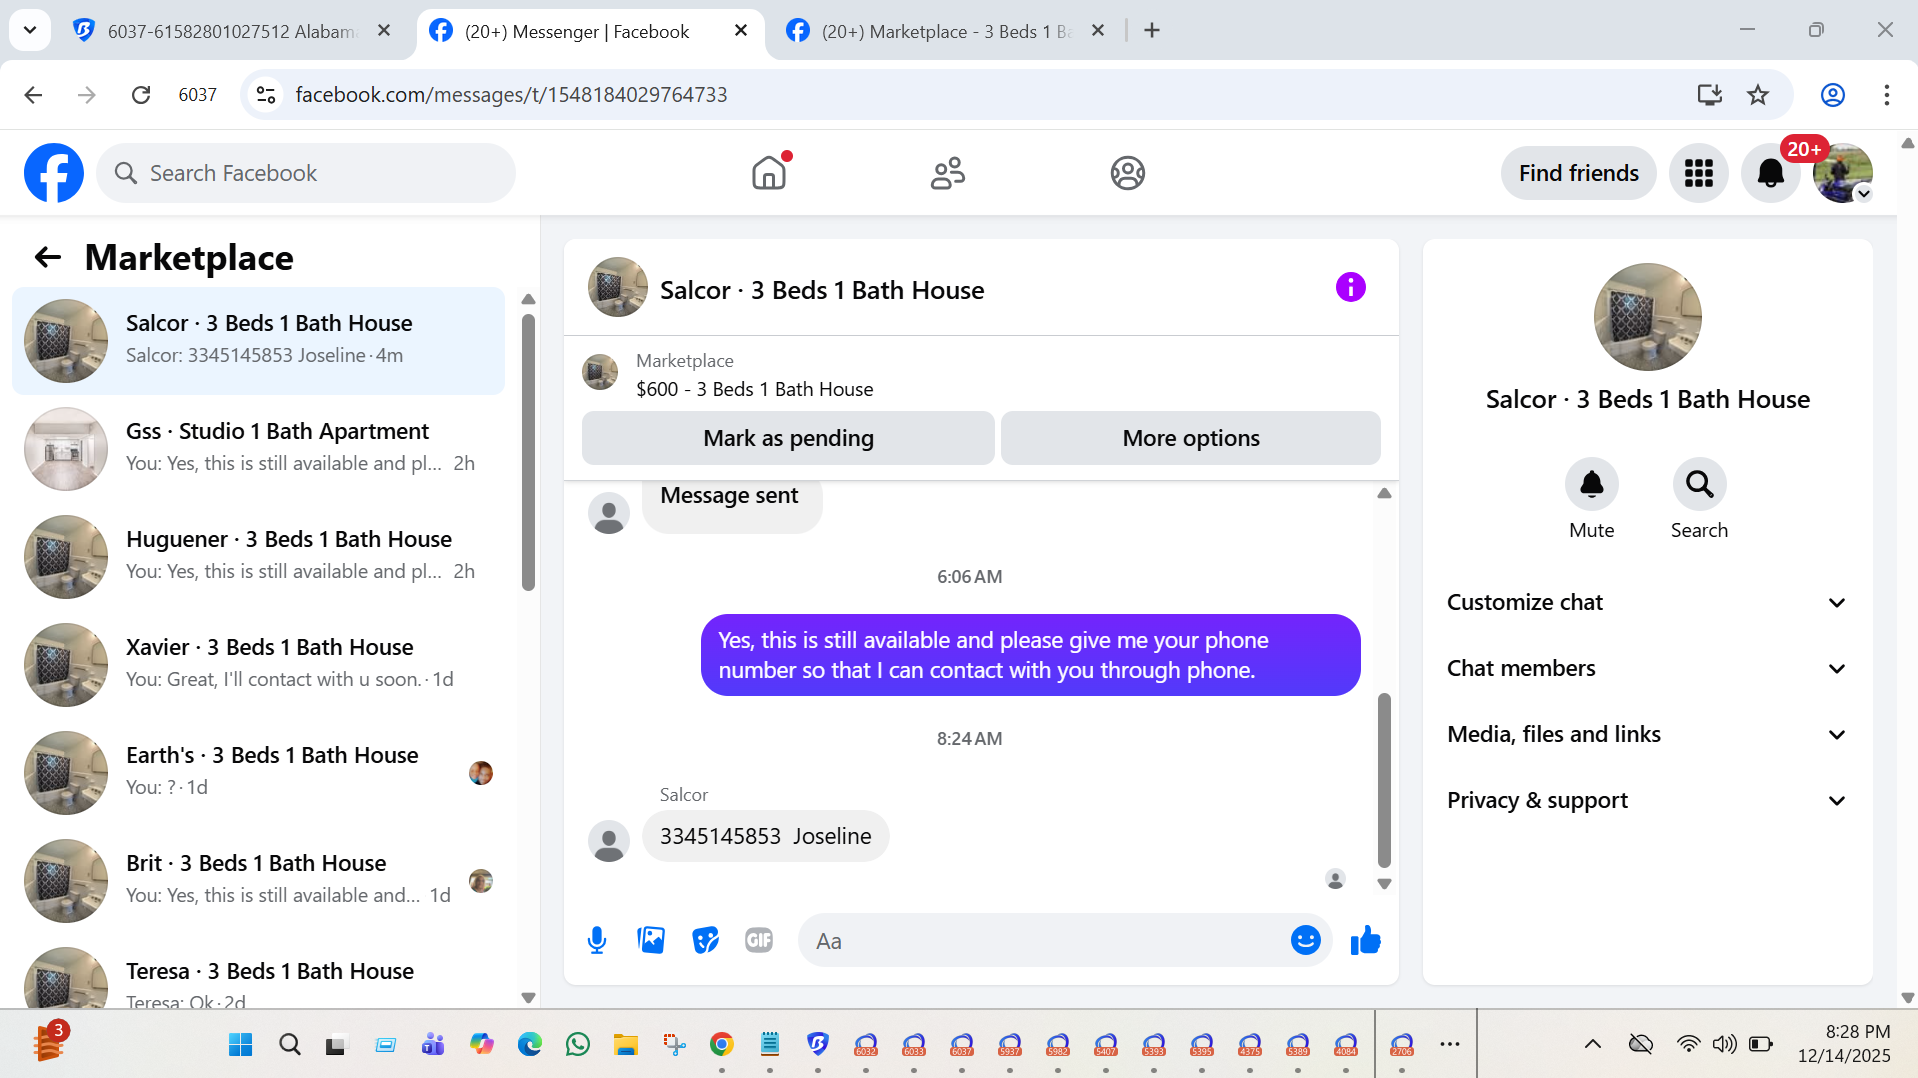Open the browser three-dot menu

1886,95
